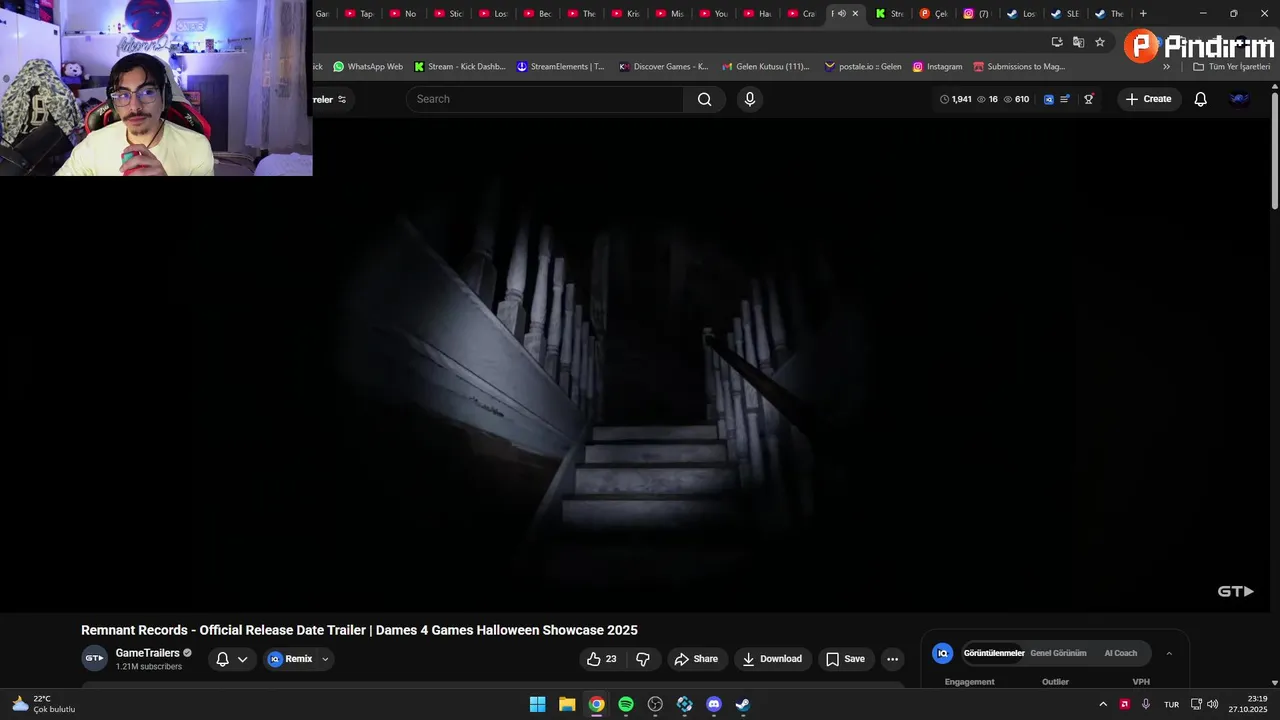Open the volume control in system tray

click(1212, 704)
